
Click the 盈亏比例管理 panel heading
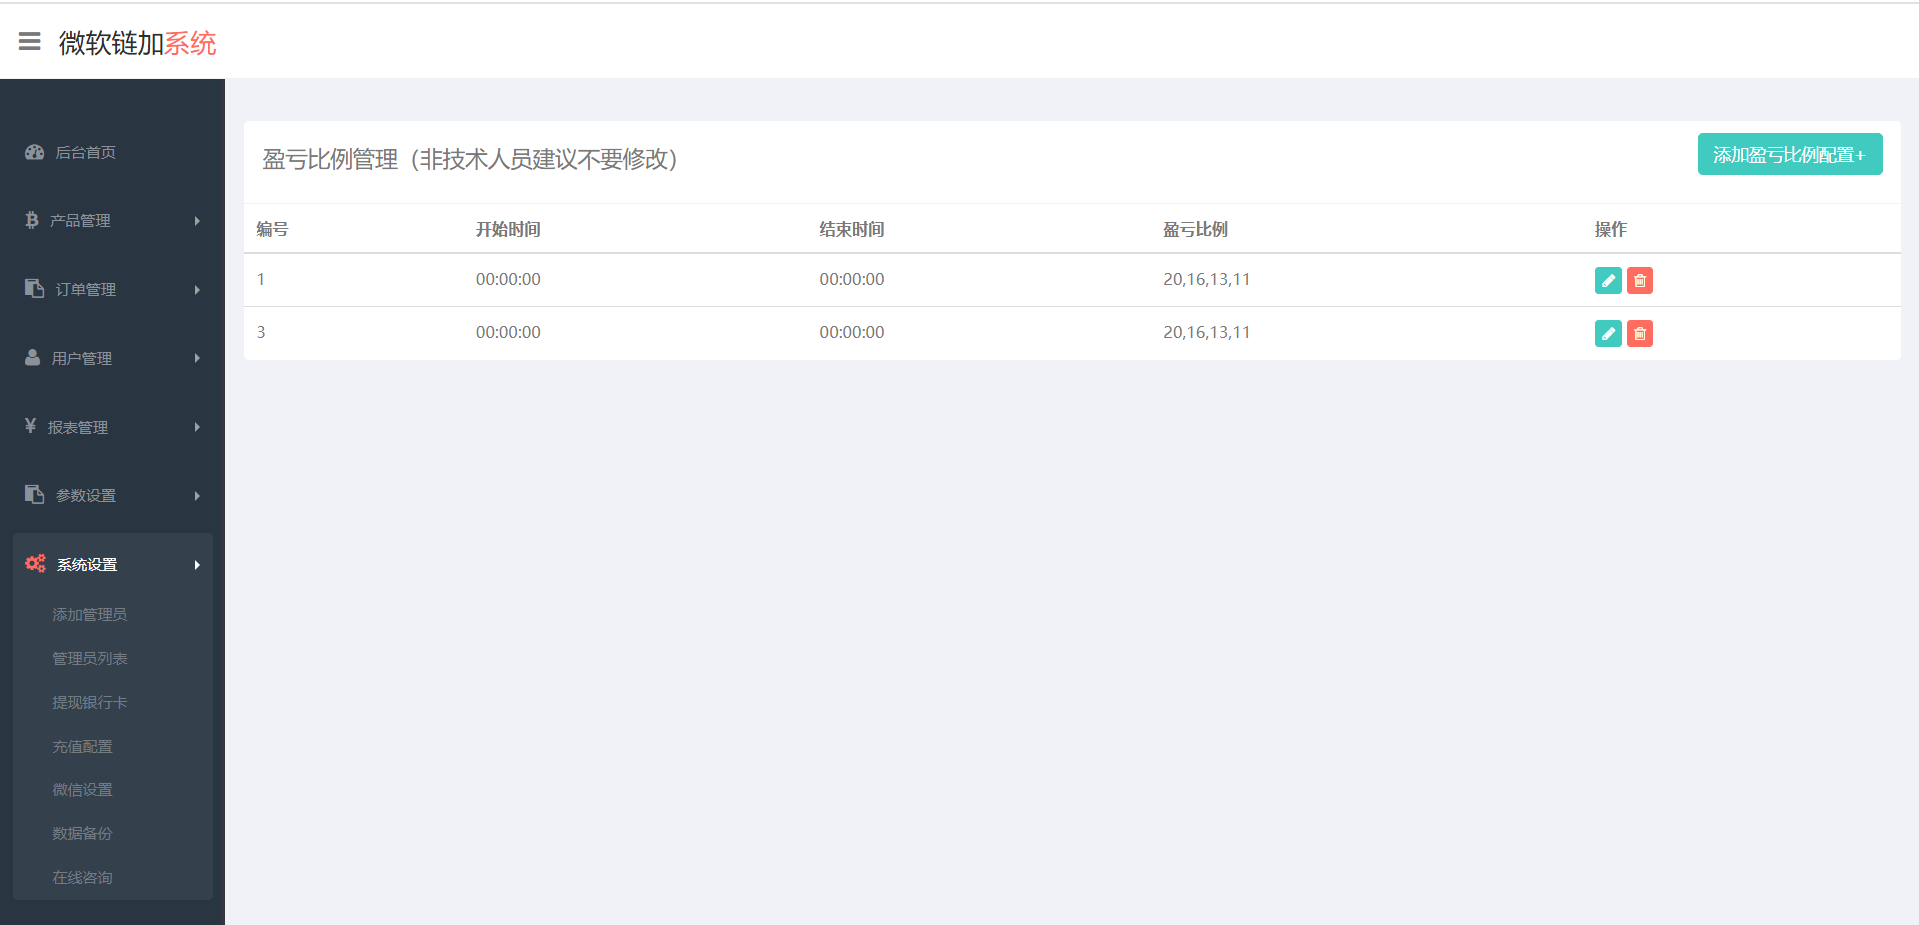470,159
